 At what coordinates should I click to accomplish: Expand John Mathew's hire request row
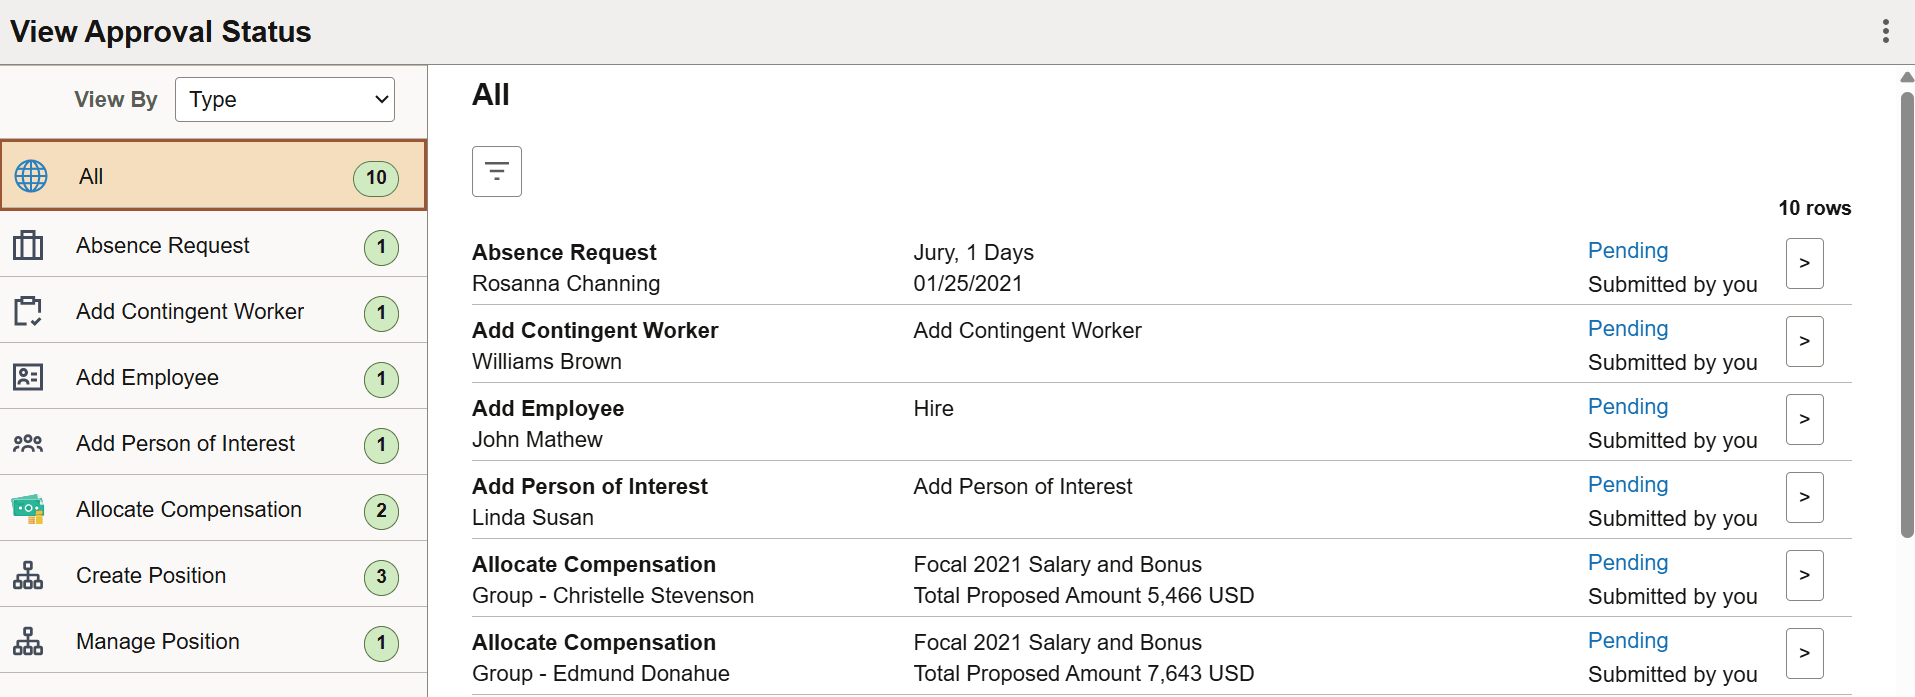[1805, 419]
